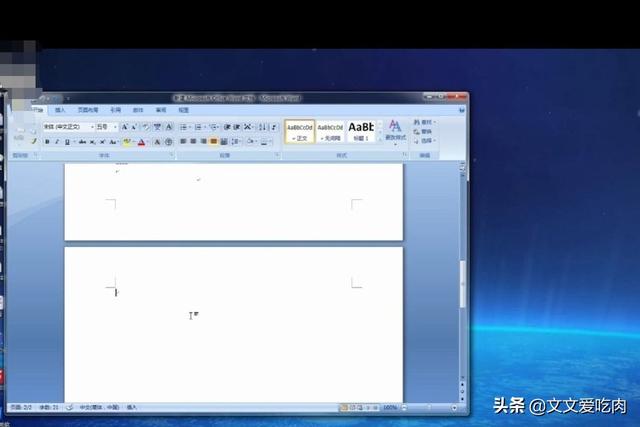The width and height of the screenshot is (640, 427).
Task: Toggle subscript formatting
Action: point(93,142)
